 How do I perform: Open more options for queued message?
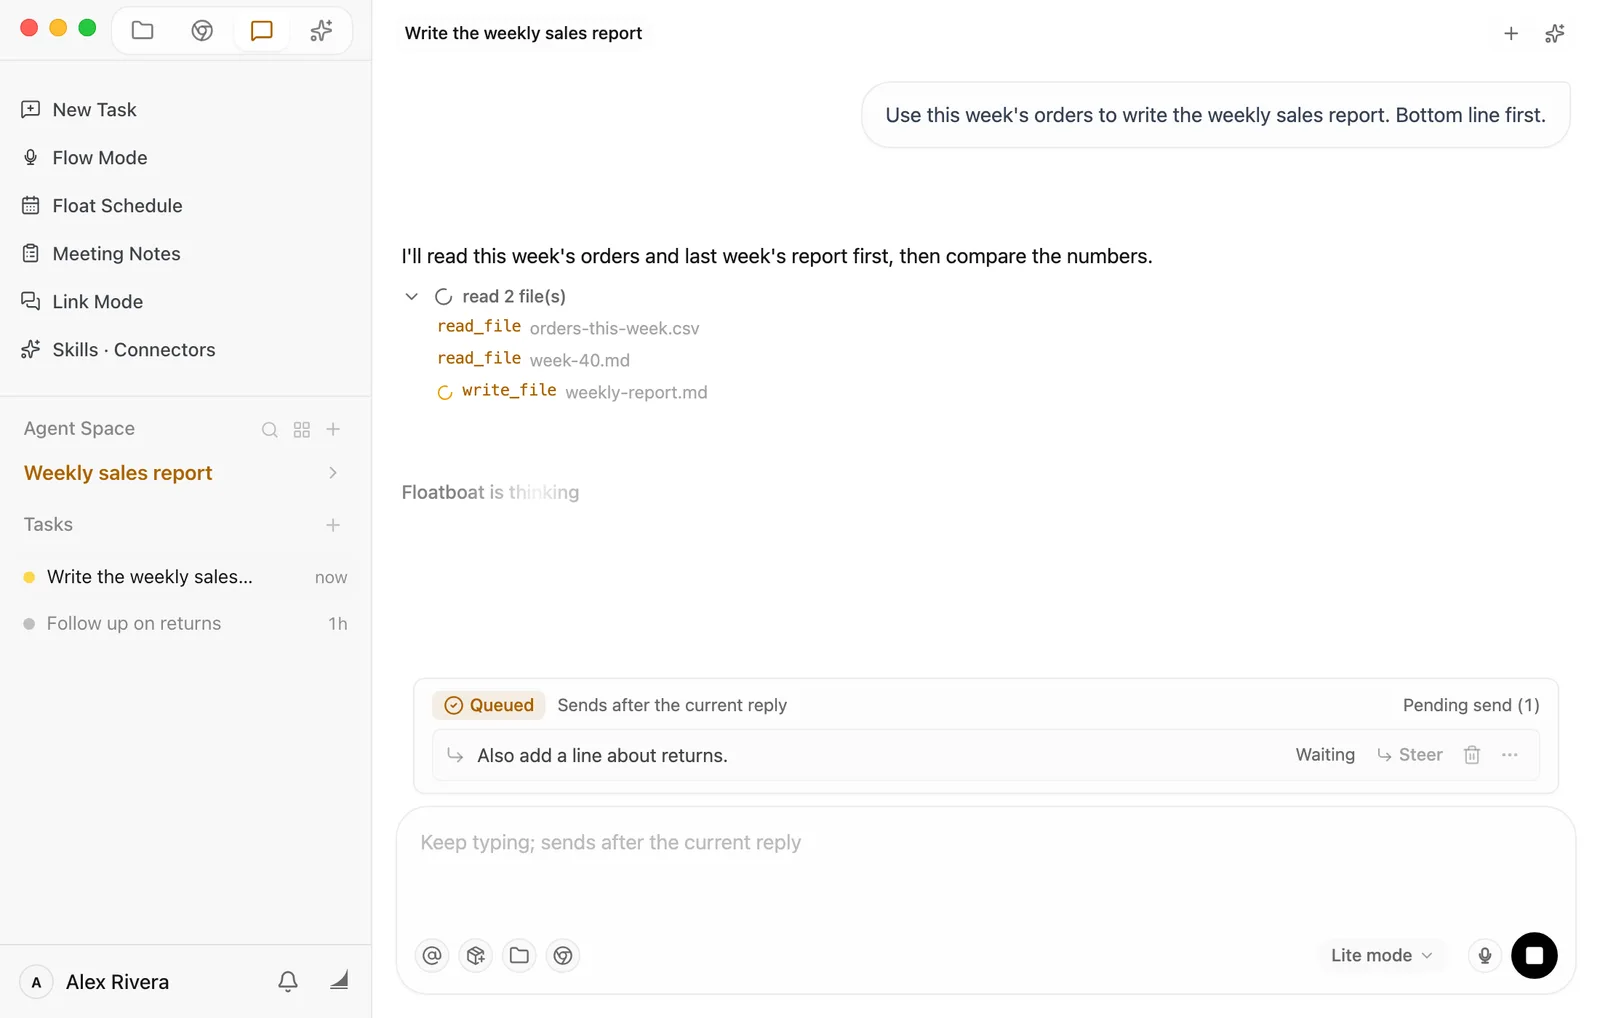coord(1510,755)
